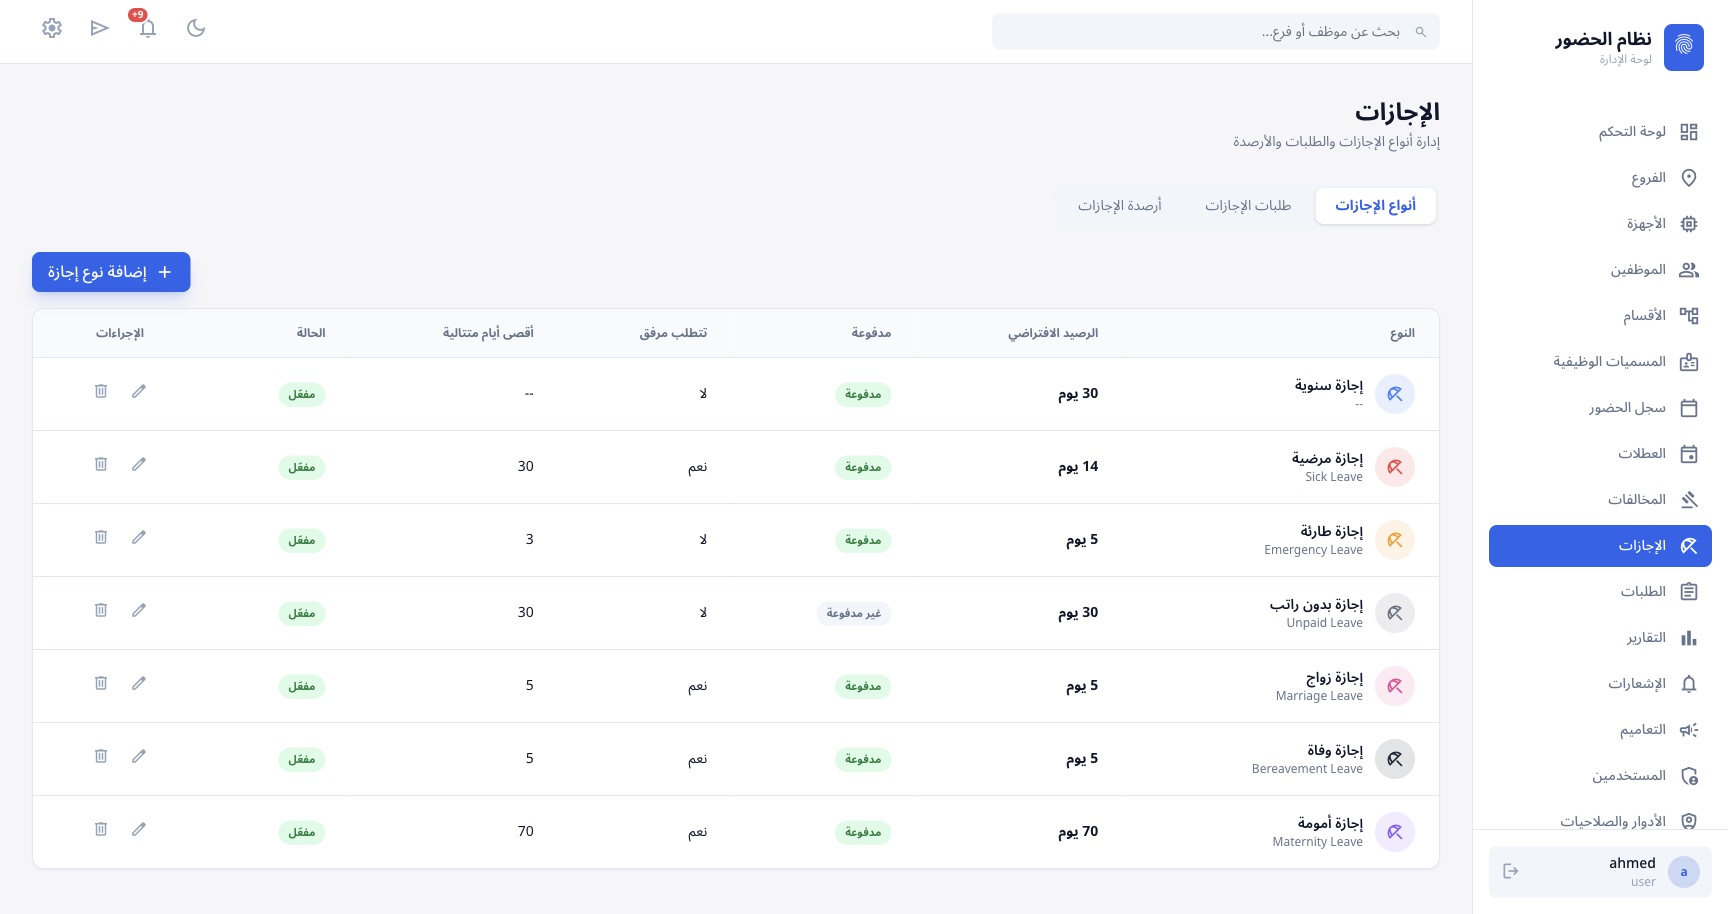Screen dimensions: 1728x914
Task: Log out using the exit icon
Action: point(1511,871)
